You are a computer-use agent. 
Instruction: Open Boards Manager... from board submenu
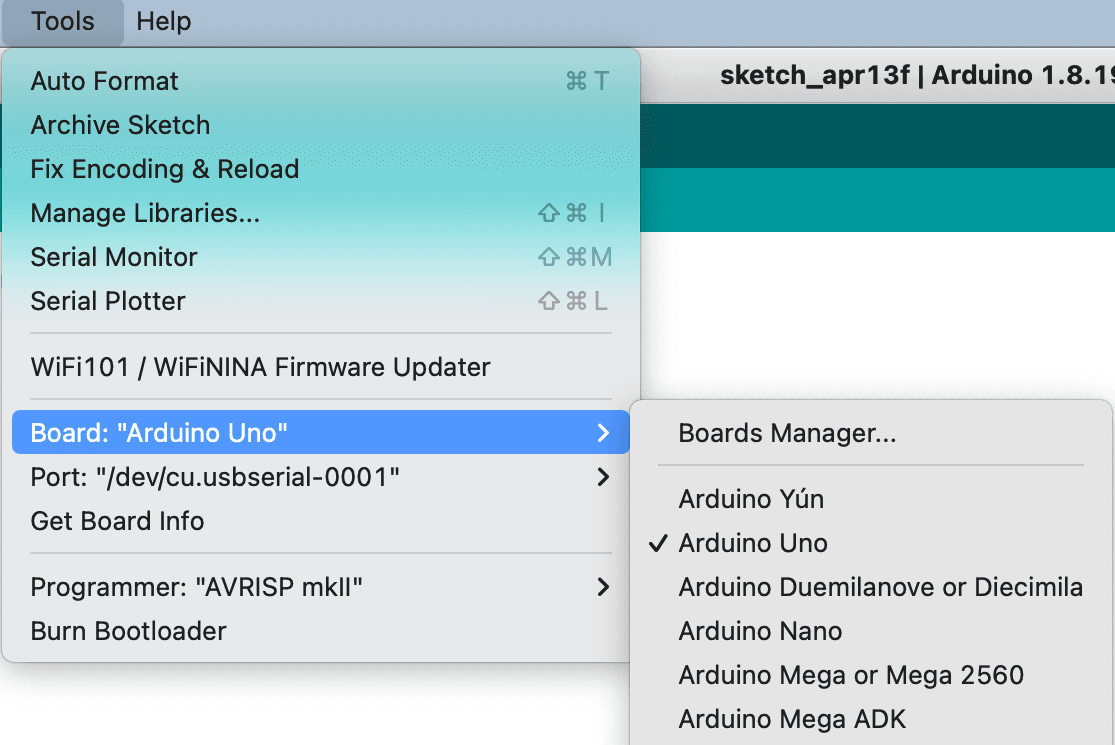[870, 433]
